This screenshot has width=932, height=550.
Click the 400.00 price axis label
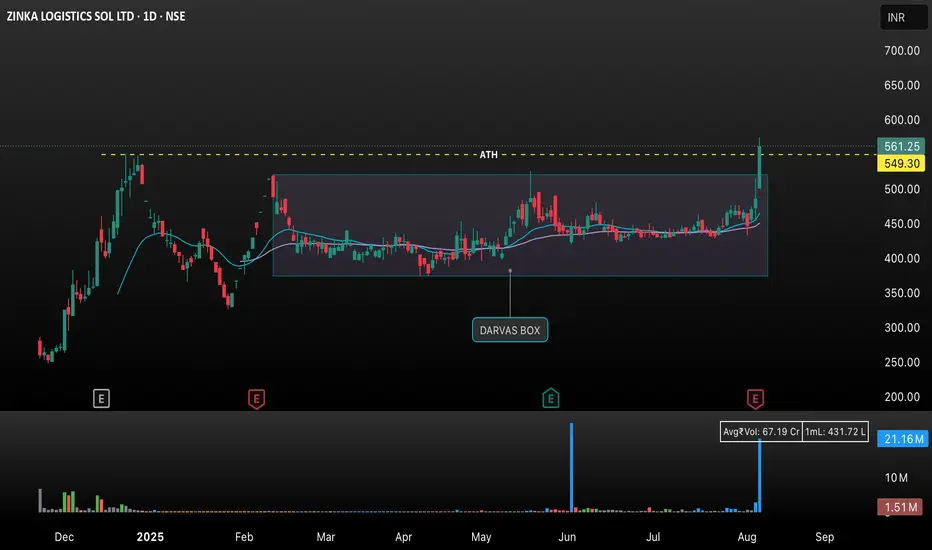point(902,258)
